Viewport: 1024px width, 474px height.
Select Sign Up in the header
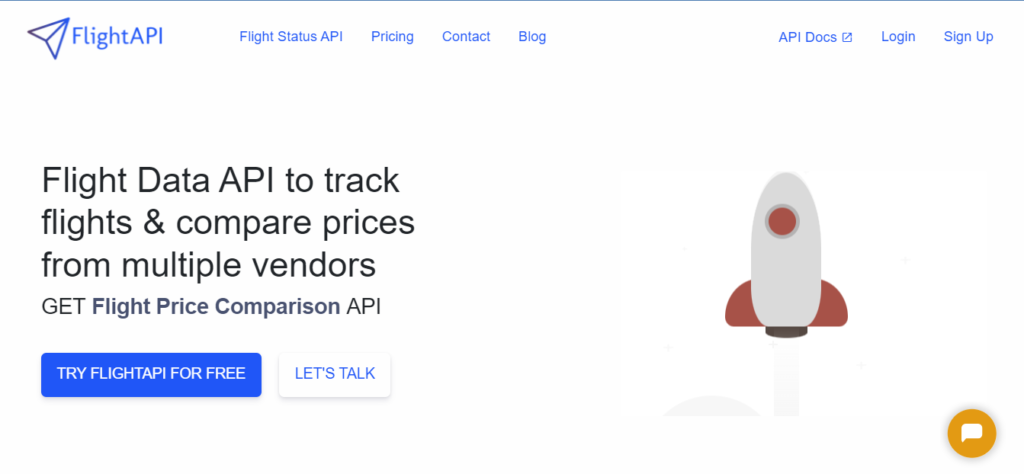point(968,37)
